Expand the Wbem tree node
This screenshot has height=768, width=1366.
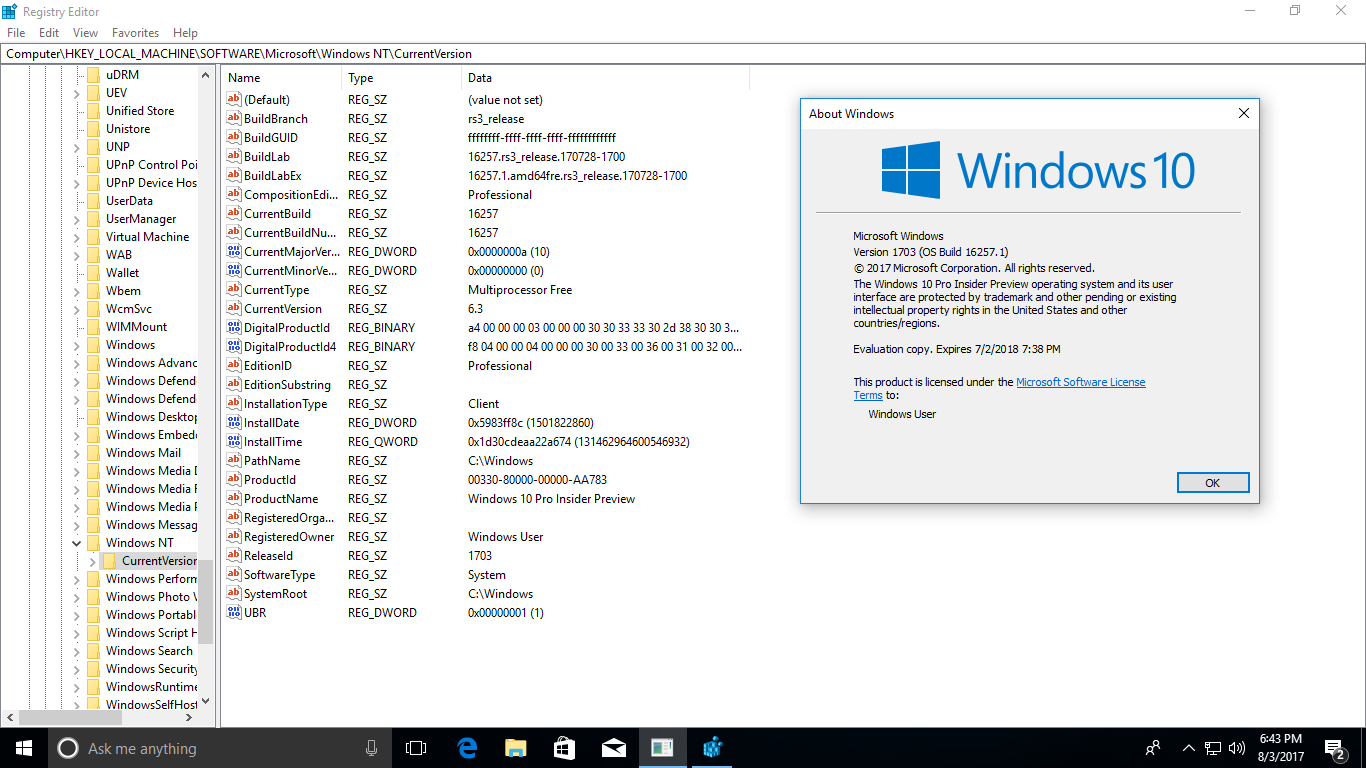pos(77,291)
